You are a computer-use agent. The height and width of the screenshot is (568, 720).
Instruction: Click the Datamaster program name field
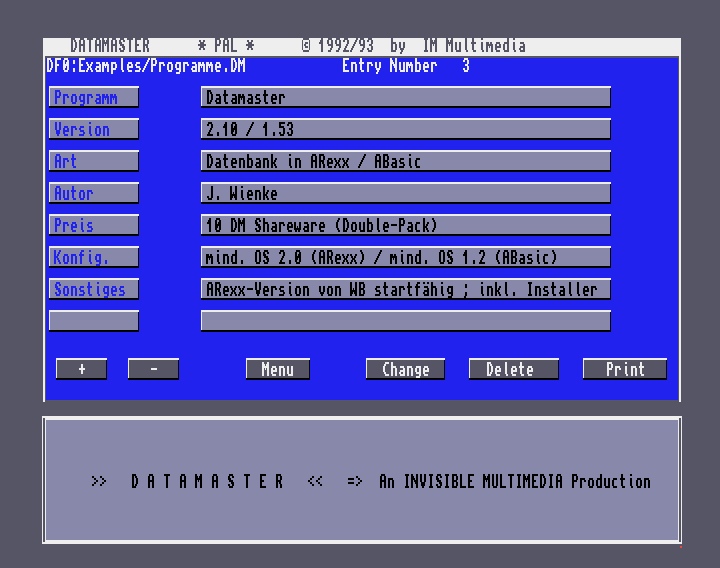point(405,97)
